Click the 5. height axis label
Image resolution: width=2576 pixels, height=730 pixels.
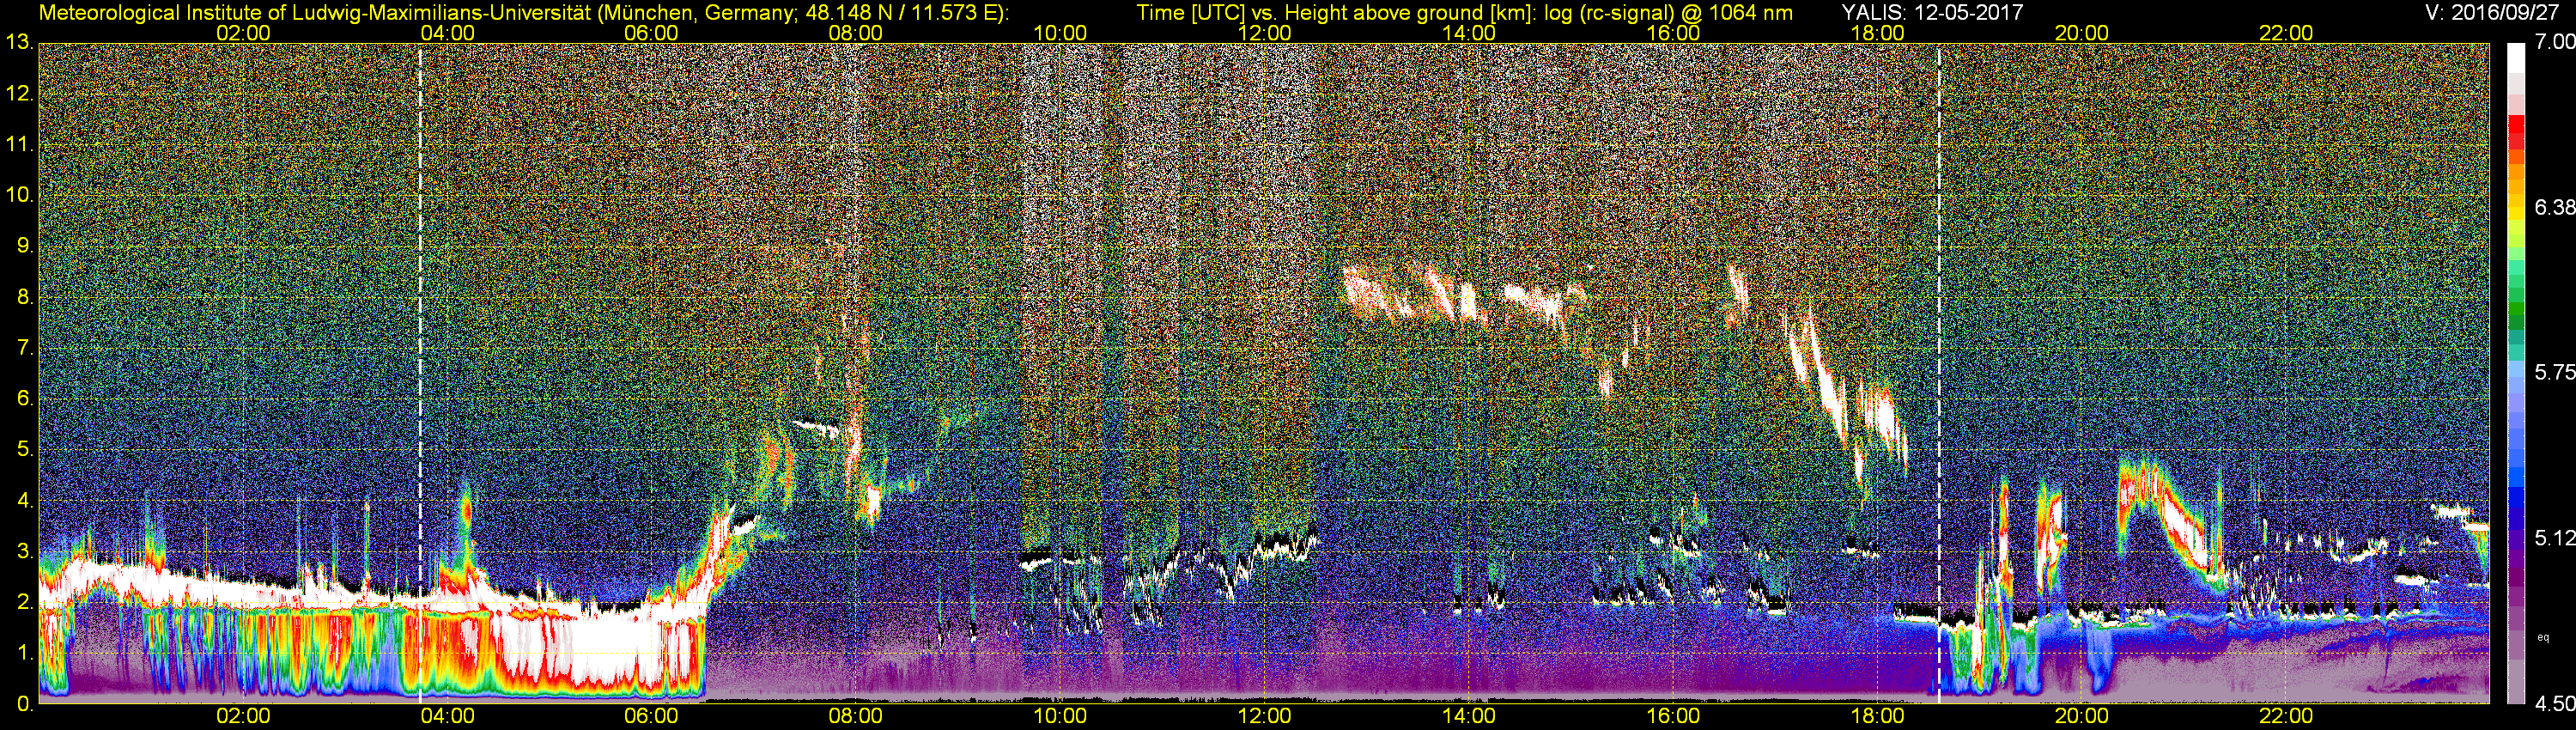[26, 450]
